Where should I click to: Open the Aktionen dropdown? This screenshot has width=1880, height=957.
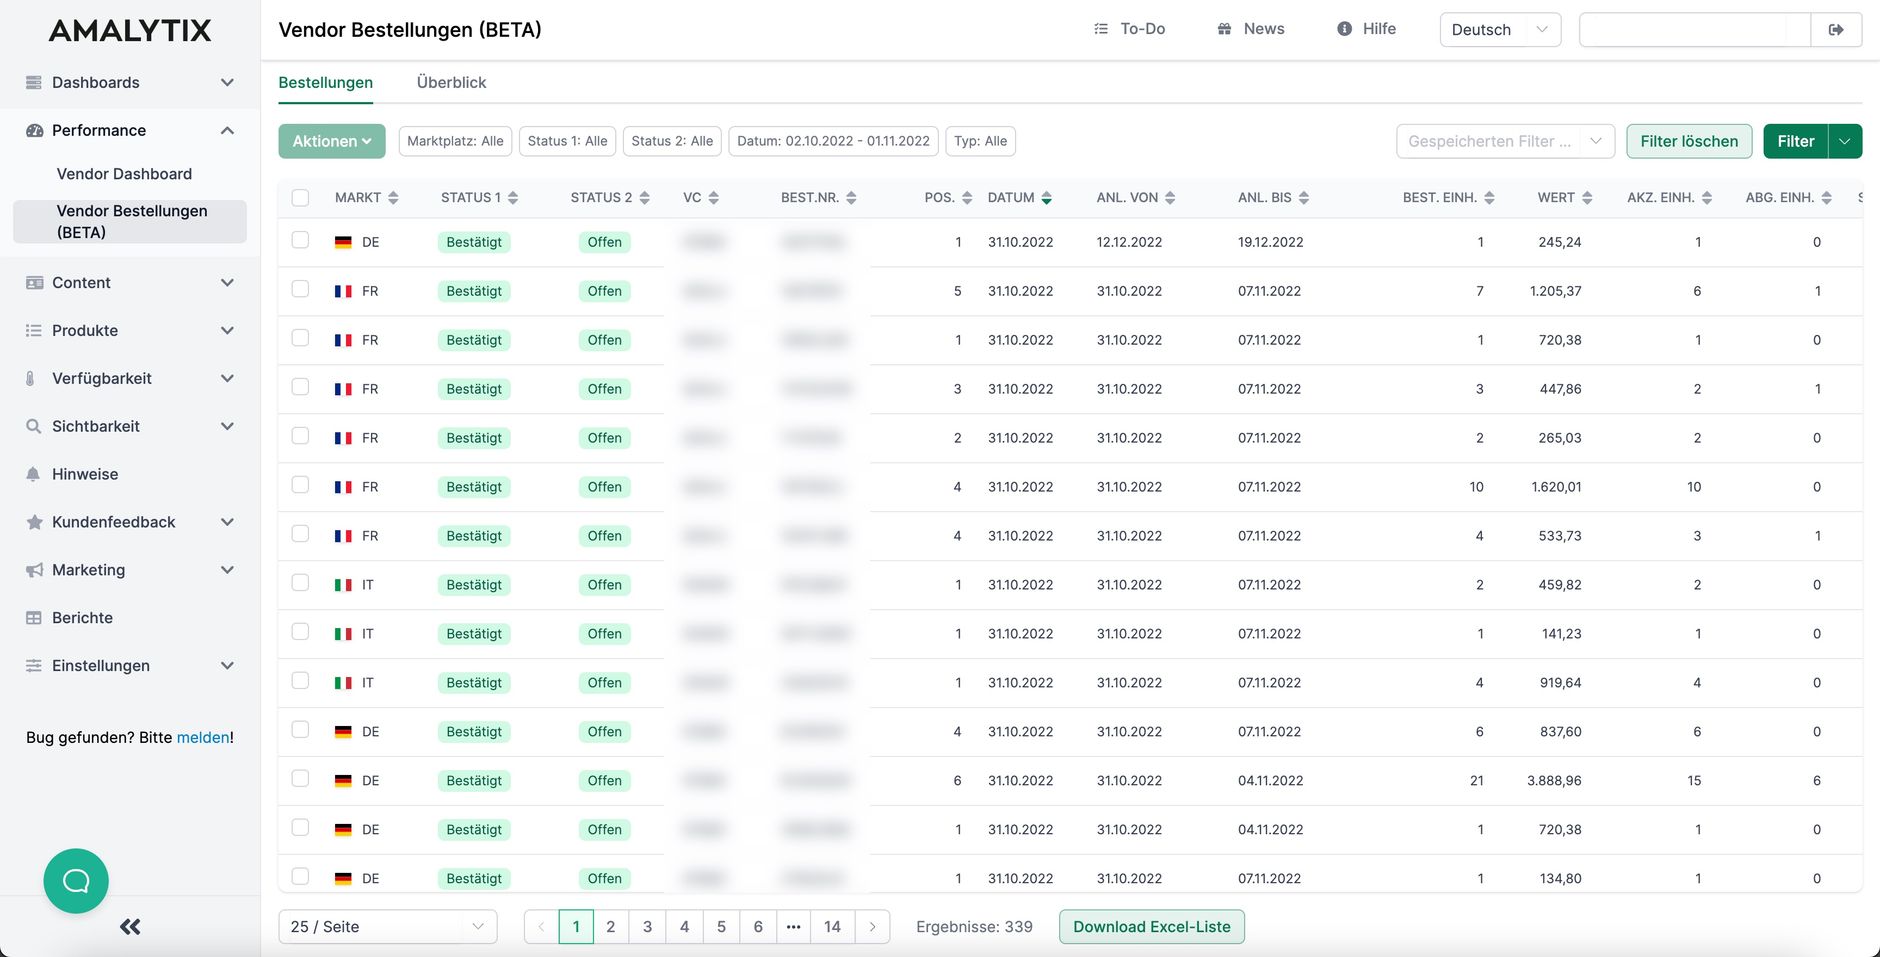click(332, 141)
